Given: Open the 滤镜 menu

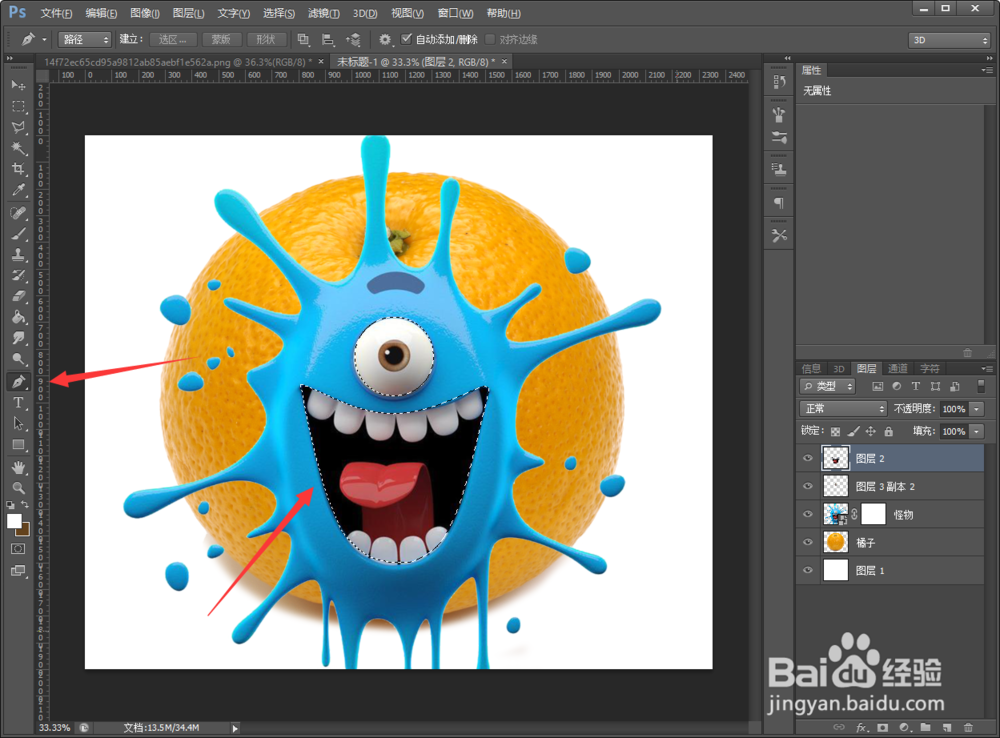Looking at the screenshot, I should (321, 13).
